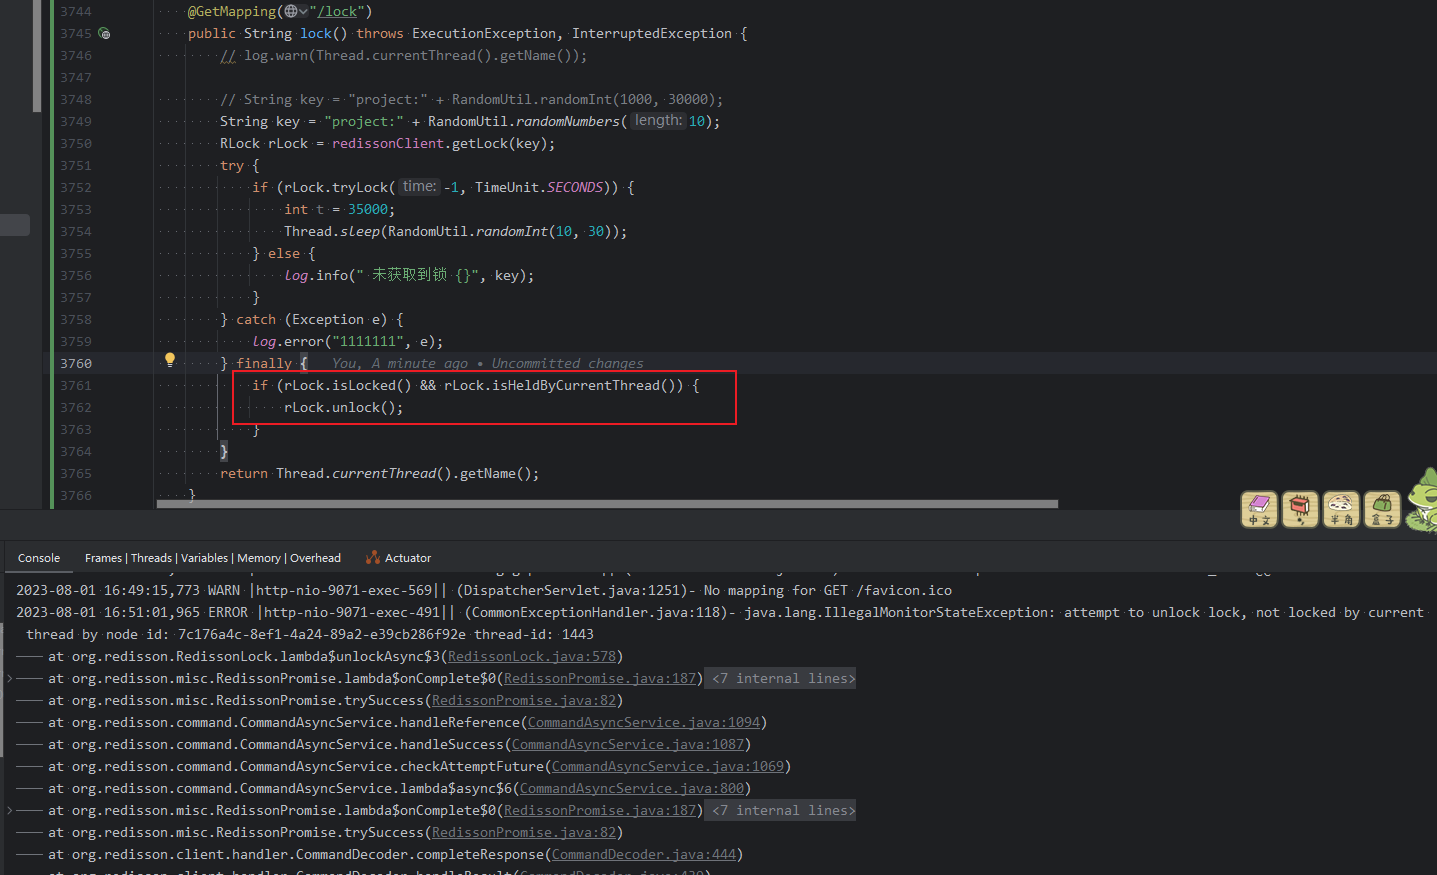Toggle Chinese/English input via 中文 button
The height and width of the screenshot is (875, 1437).
click(x=1259, y=509)
